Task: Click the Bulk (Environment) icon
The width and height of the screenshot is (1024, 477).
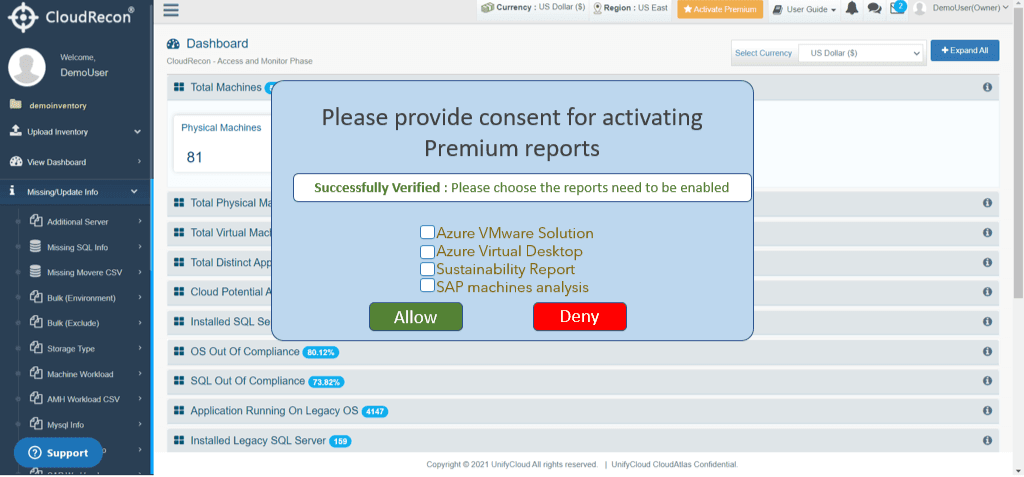Action: click(36, 297)
